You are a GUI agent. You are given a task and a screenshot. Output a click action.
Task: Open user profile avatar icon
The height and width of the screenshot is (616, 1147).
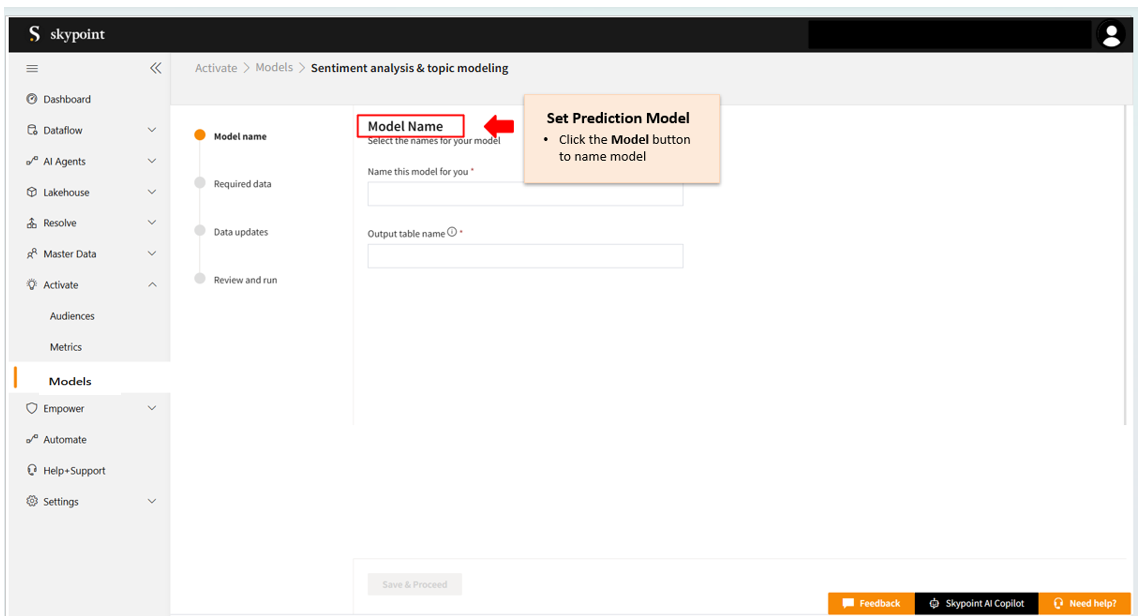[x=1110, y=35]
